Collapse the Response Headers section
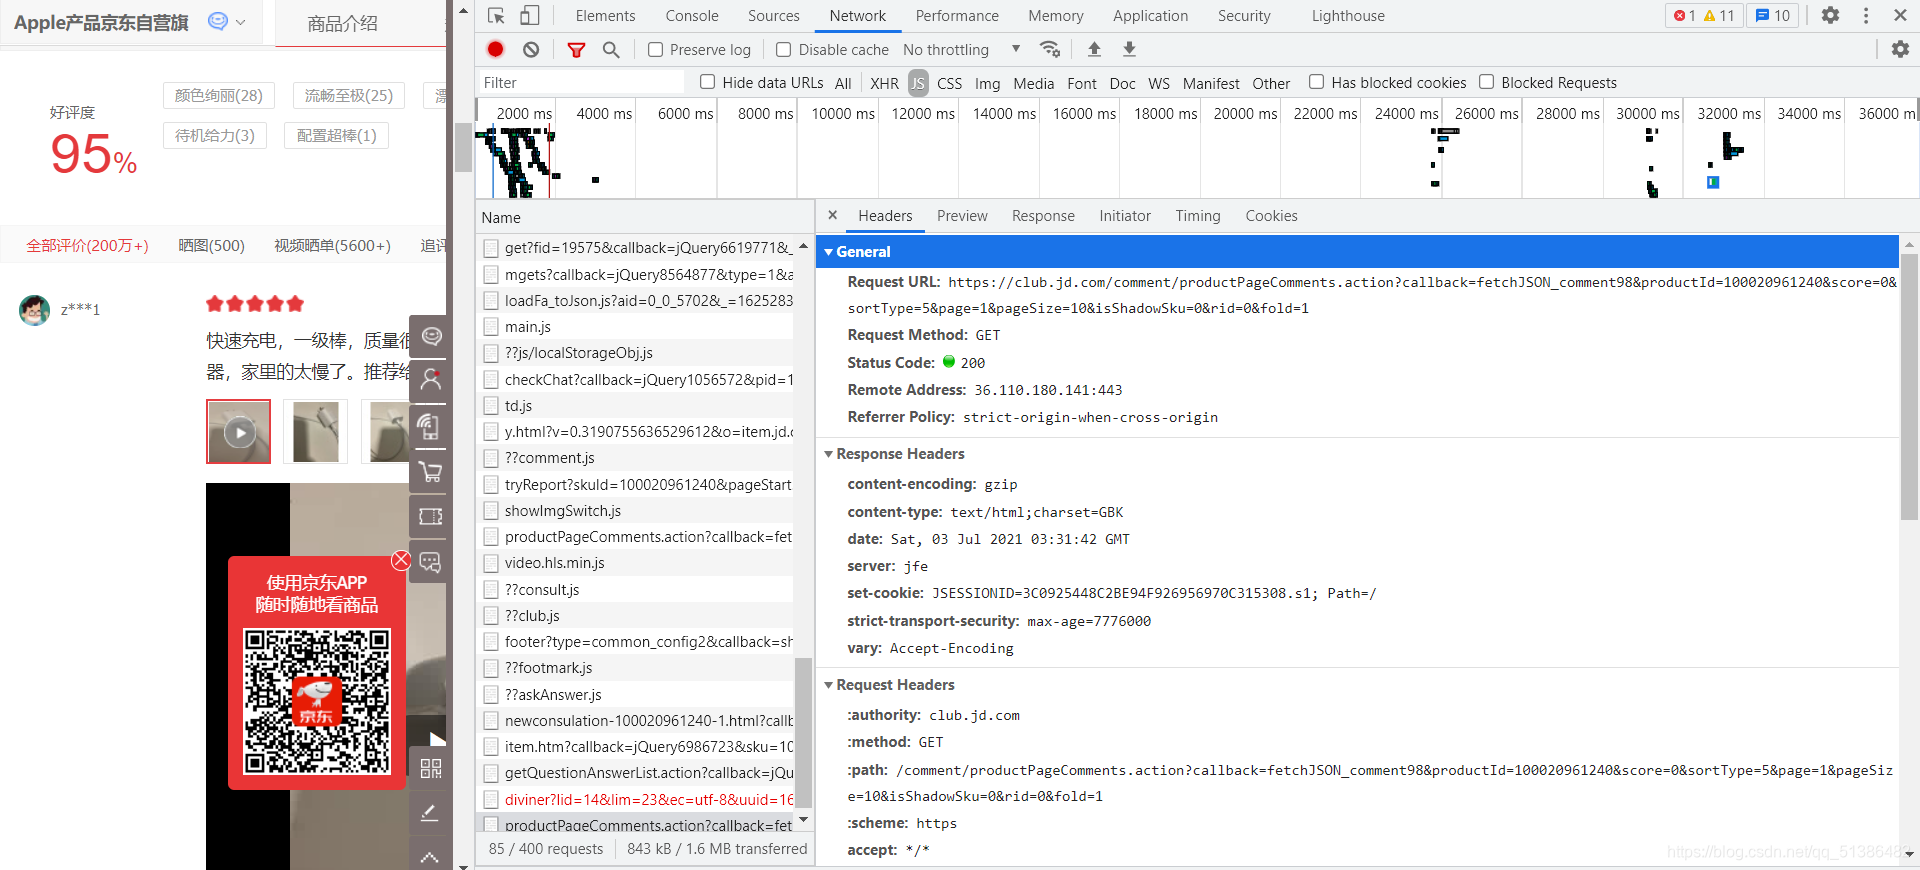The height and width of the screenshot is (870, 1920). (828, 454)
